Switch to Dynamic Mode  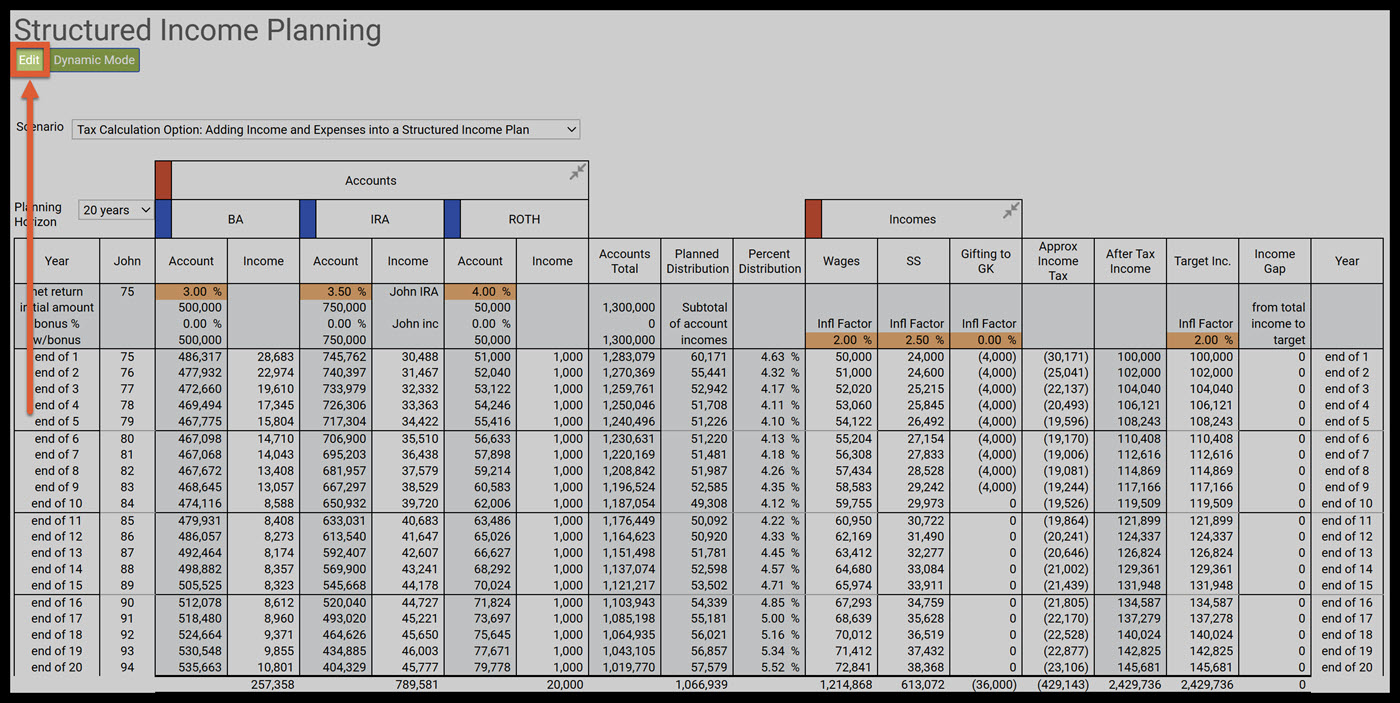click(x=94, y=60)
